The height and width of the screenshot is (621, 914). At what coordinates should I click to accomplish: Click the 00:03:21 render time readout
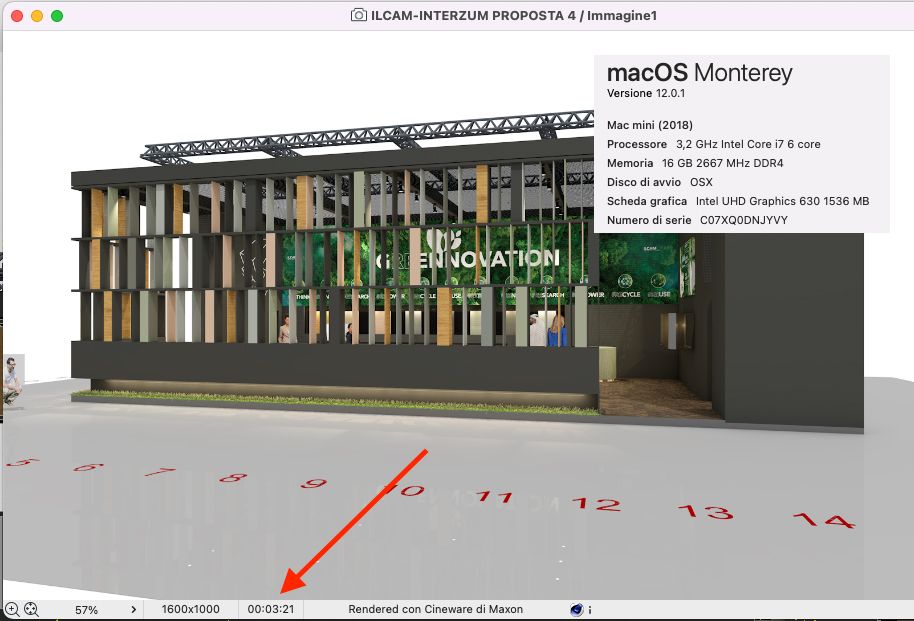pos(270,609)
